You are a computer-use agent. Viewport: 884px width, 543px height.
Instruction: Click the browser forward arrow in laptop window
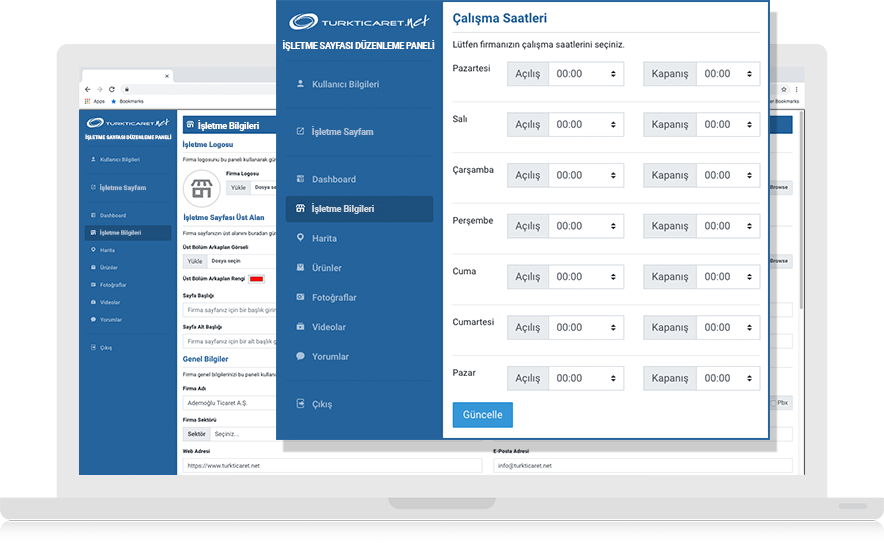pyautogui.click(x=99, y=89)
